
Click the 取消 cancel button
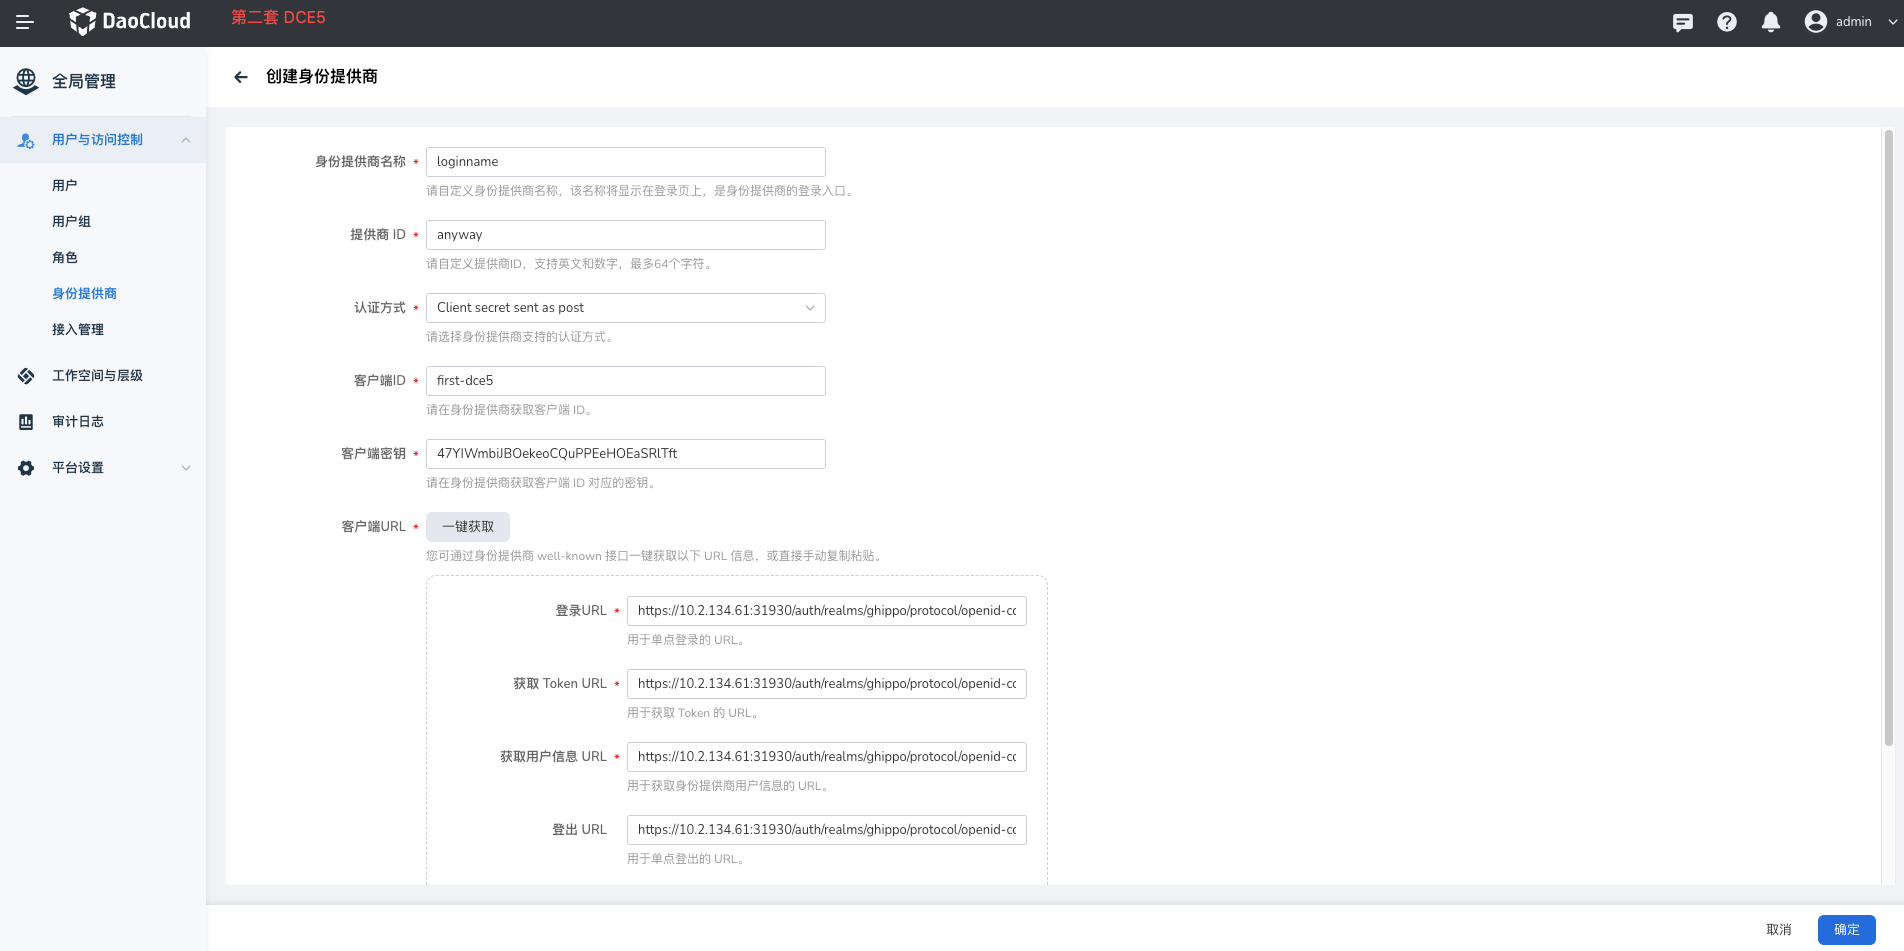coord(1778,930)
